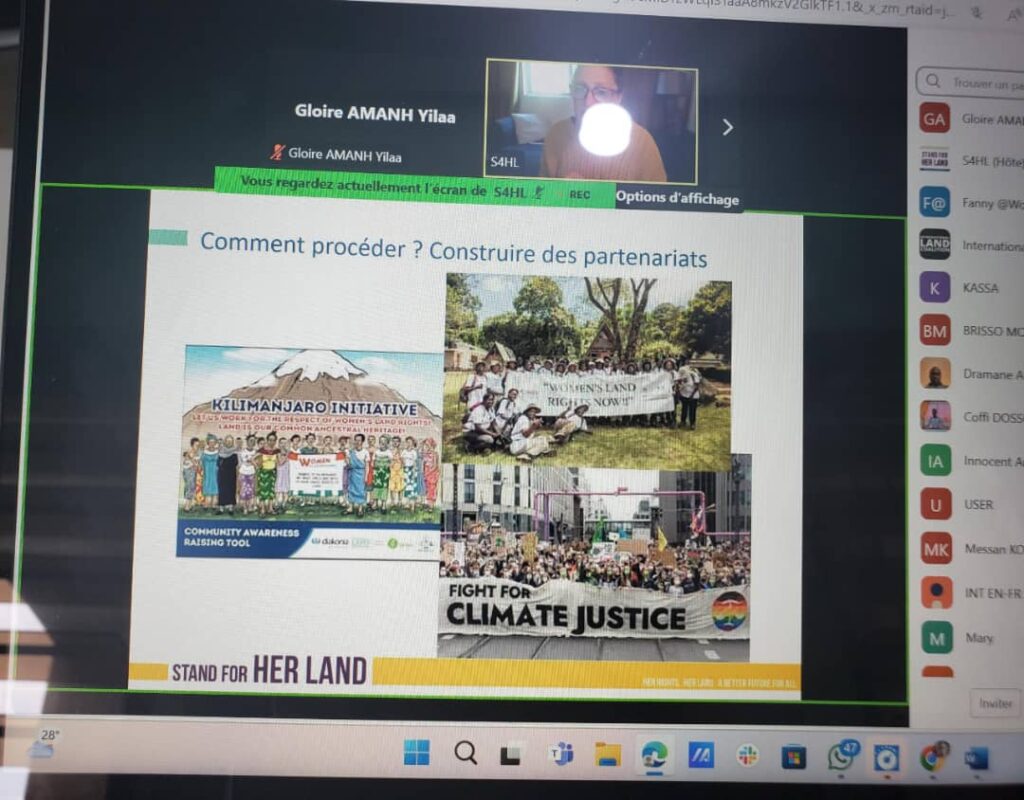Image resolution: width=1024 pixels, height=800 pixels.
Task: Open the Slack taskbar icon
Action: 748,756
